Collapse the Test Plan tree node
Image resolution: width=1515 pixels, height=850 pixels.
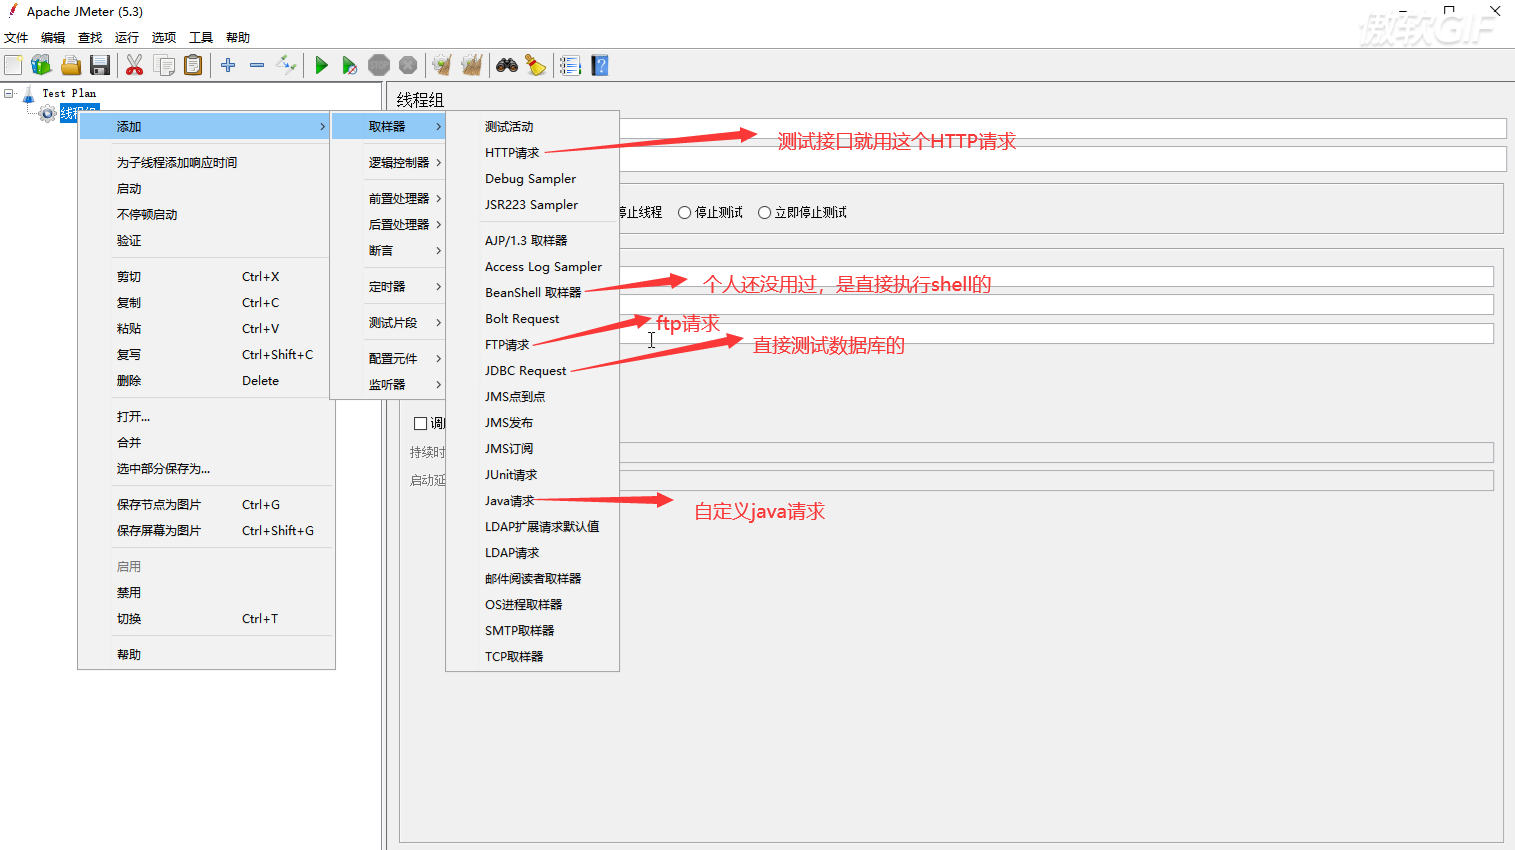pos(9,94)
